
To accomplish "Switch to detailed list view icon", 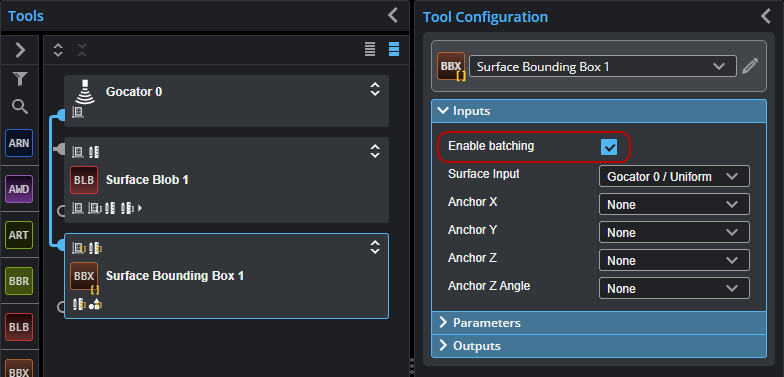I will click(394, 49).
